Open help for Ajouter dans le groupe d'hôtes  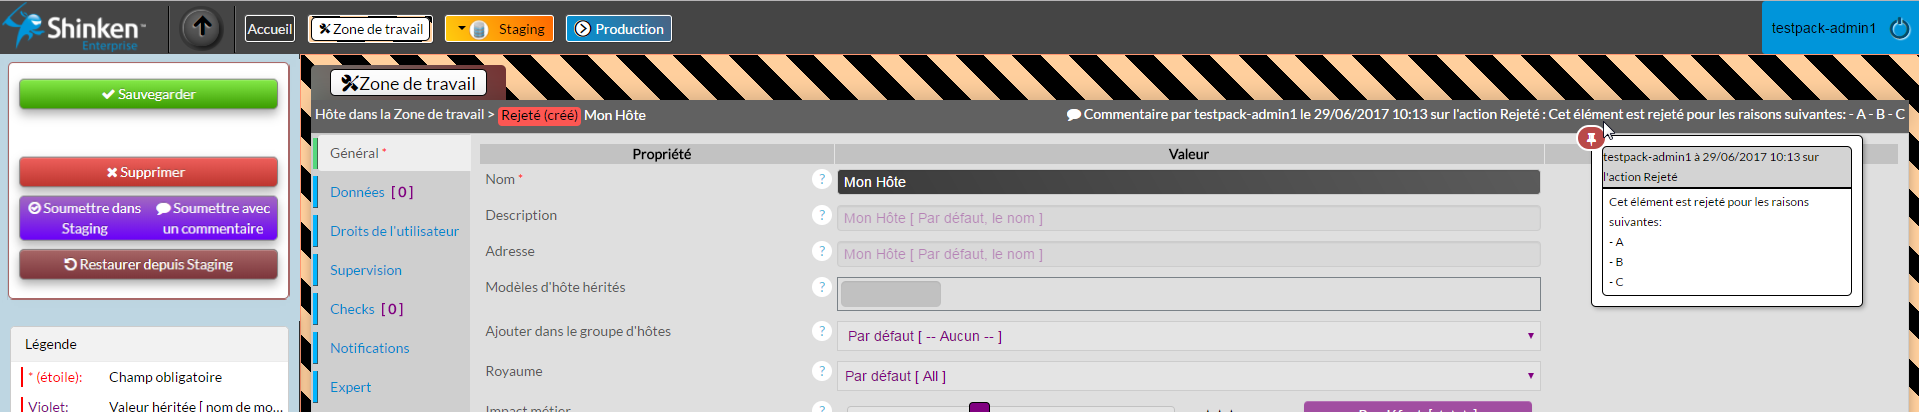pyautogui.click(x=822, y=331)
